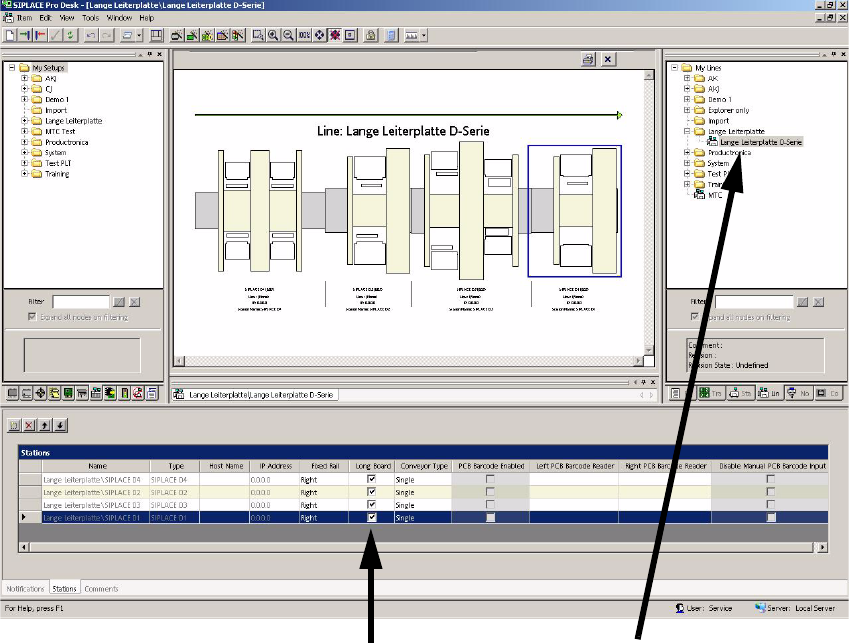Image resolution: width=849 pixels, height=643 pixels.
Task: Click the Undo toolbar icon
Action: (91, 36)
